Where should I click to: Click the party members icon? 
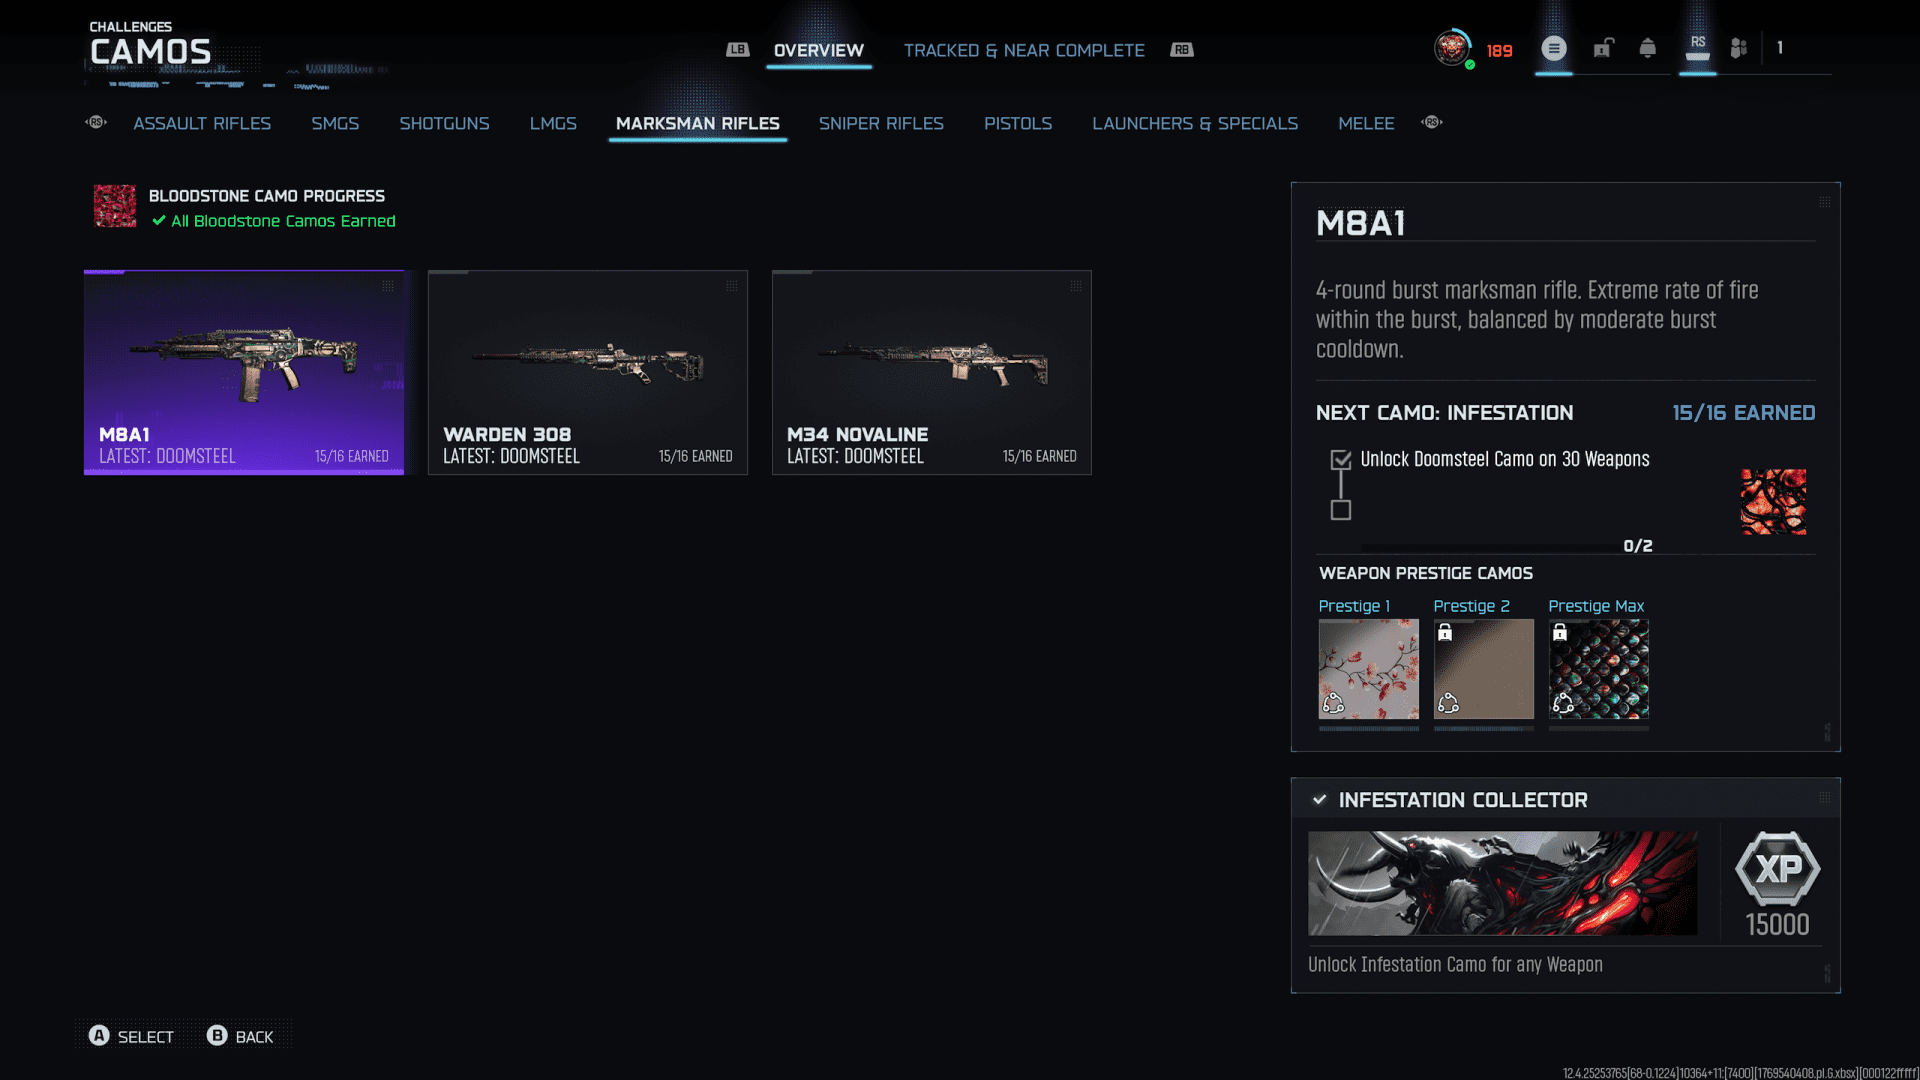click(1739, 48)
